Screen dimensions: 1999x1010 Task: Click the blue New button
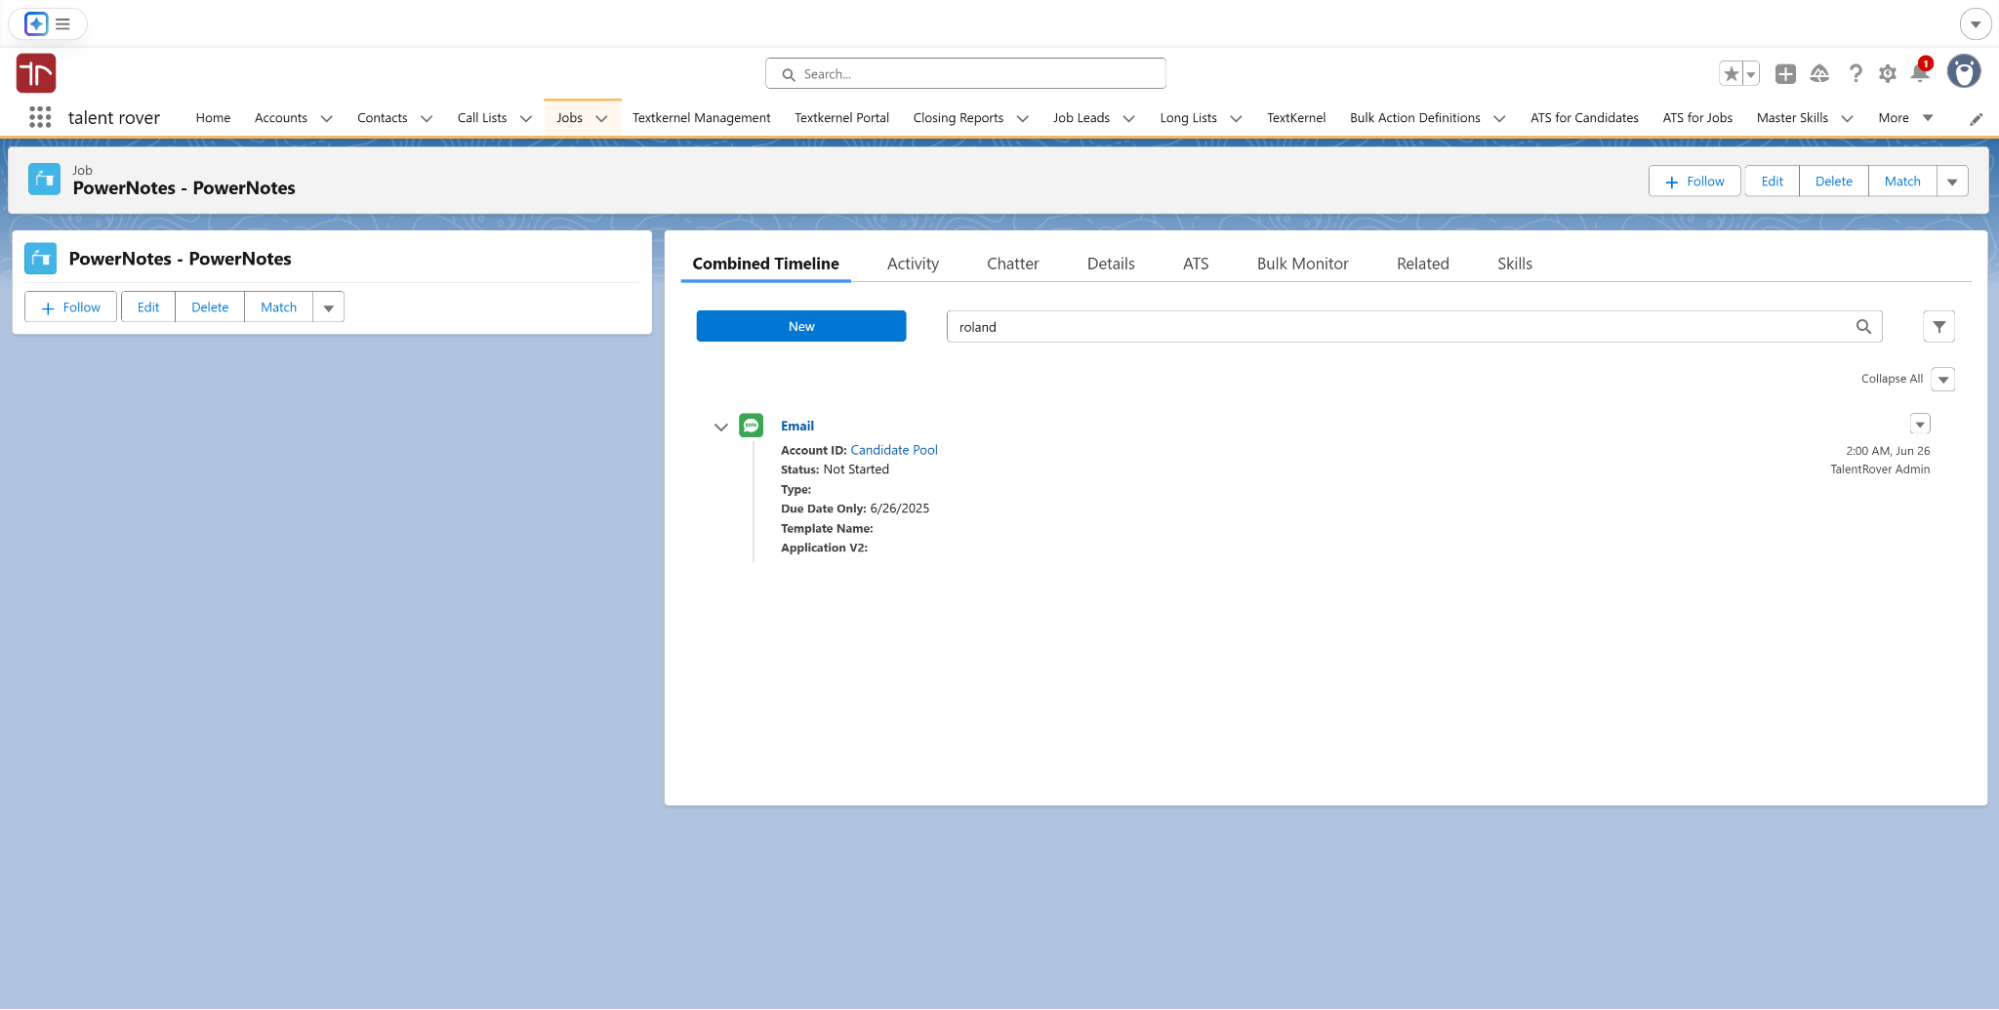[801, 326]
